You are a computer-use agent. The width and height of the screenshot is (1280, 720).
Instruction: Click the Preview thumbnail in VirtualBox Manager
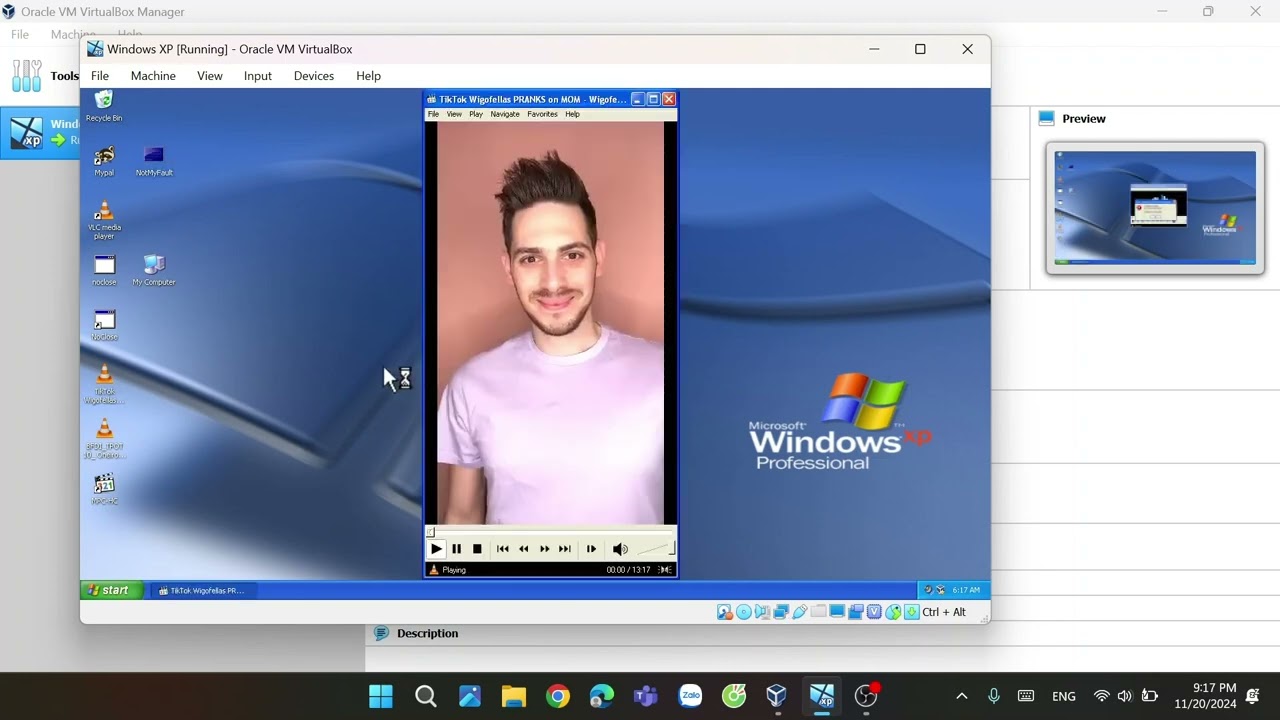click(1155, 208)
